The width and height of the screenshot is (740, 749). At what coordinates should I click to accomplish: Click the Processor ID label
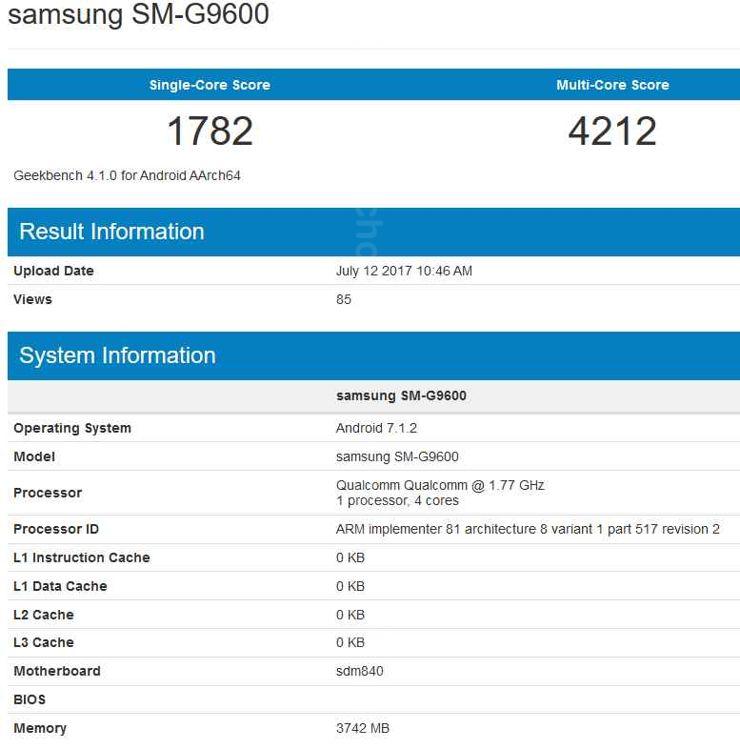56,529
